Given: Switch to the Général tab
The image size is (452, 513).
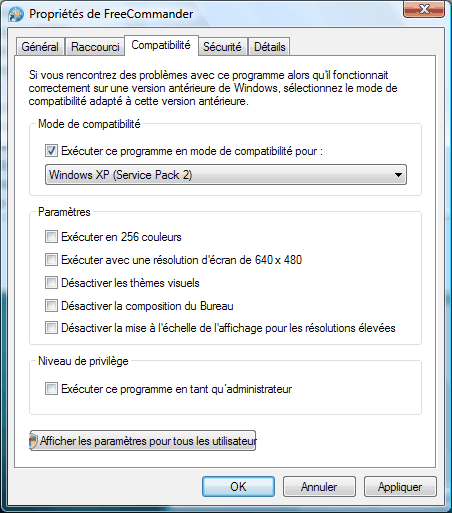Looking at the screenshot, I should point(40,47).
